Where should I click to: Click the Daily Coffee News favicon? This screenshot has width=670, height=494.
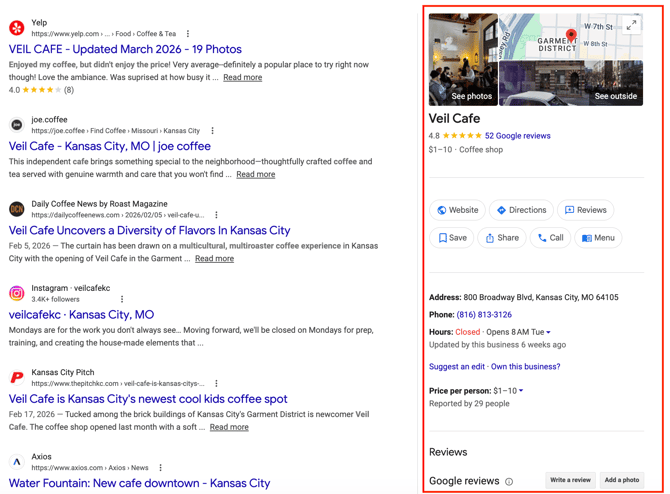point(17,209)
